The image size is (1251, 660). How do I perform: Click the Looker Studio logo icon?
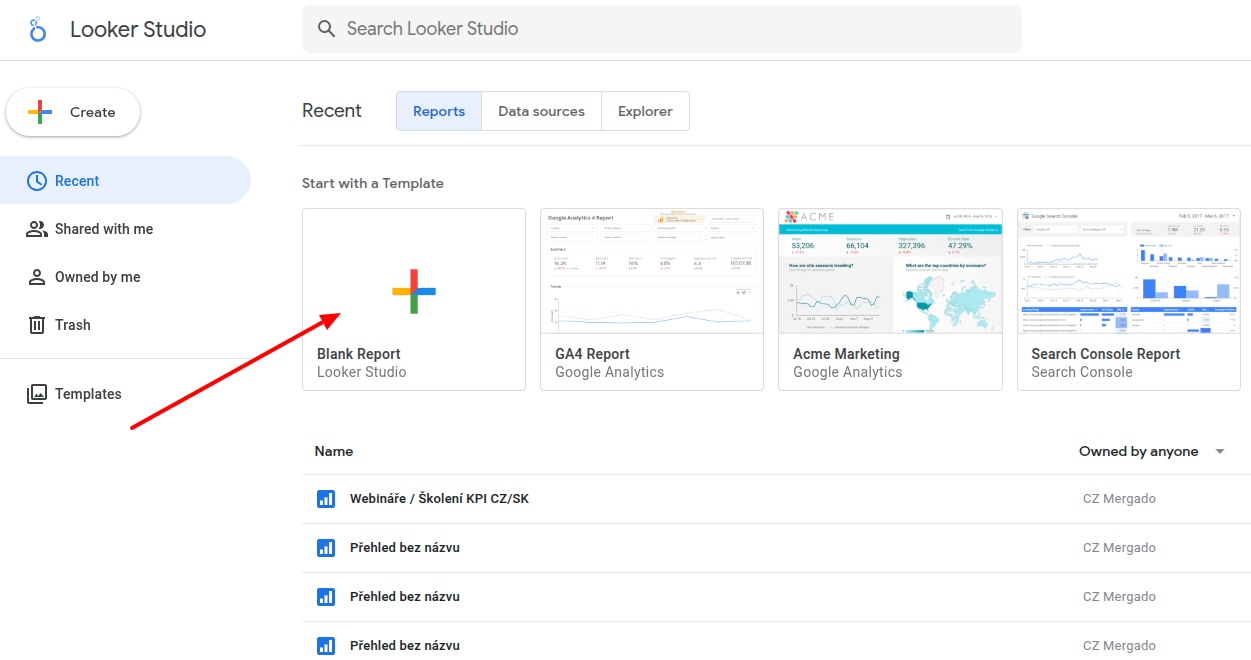[38, 29]
